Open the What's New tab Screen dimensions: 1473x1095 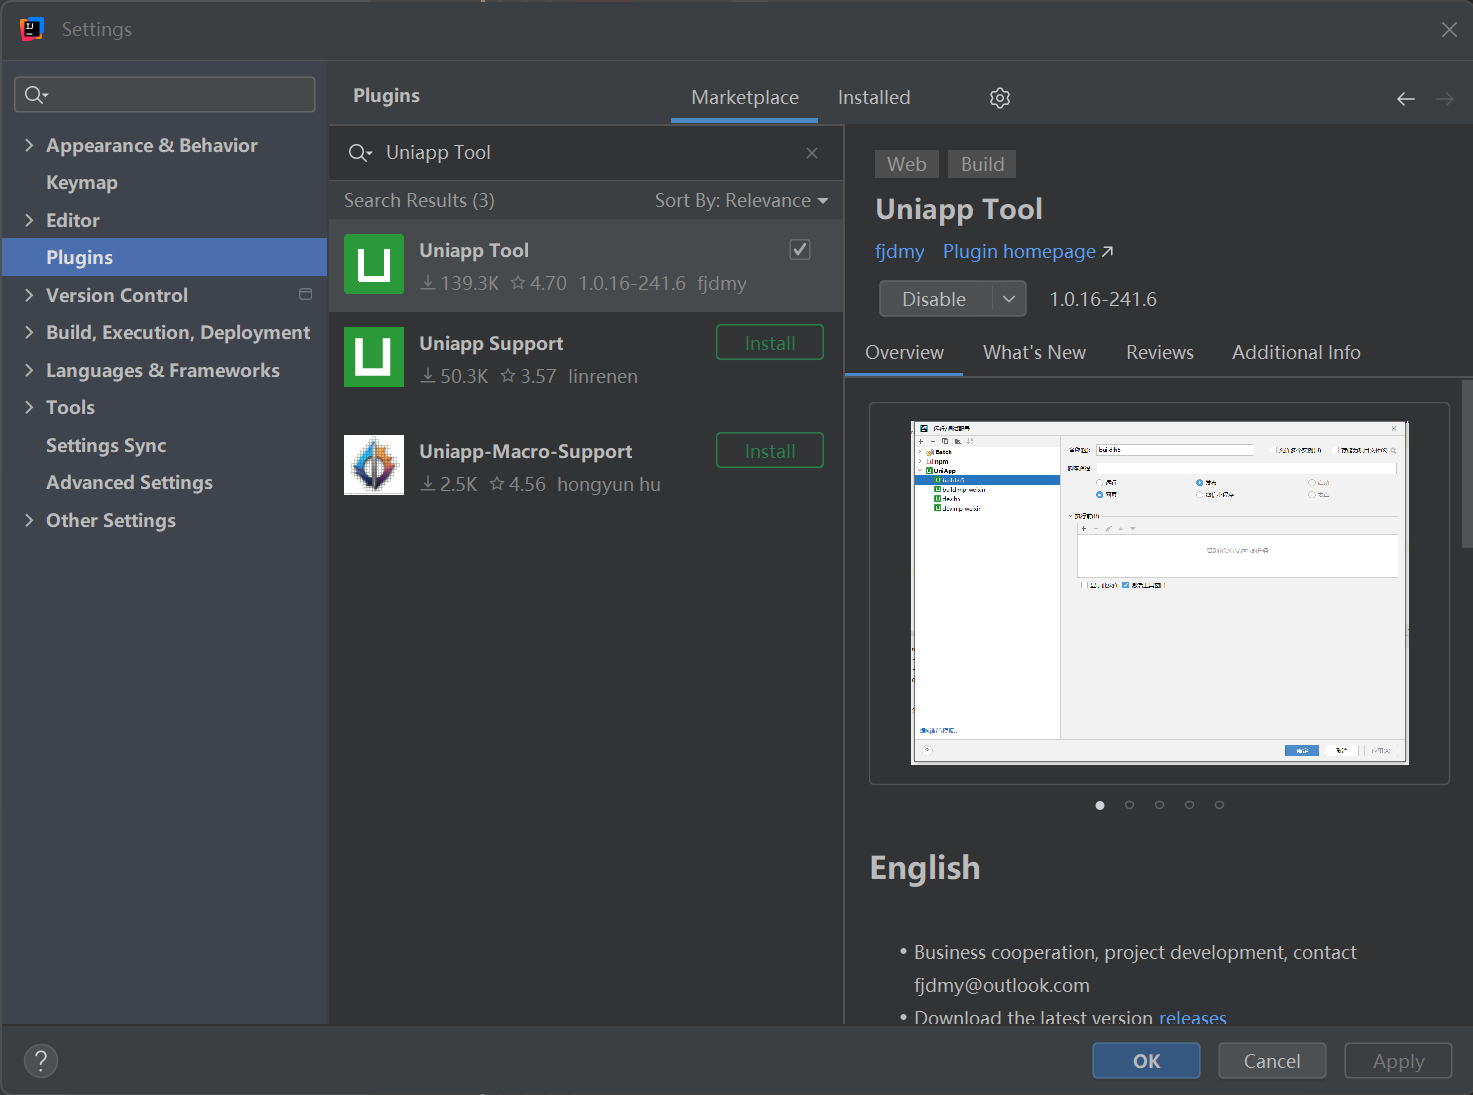1034,352
